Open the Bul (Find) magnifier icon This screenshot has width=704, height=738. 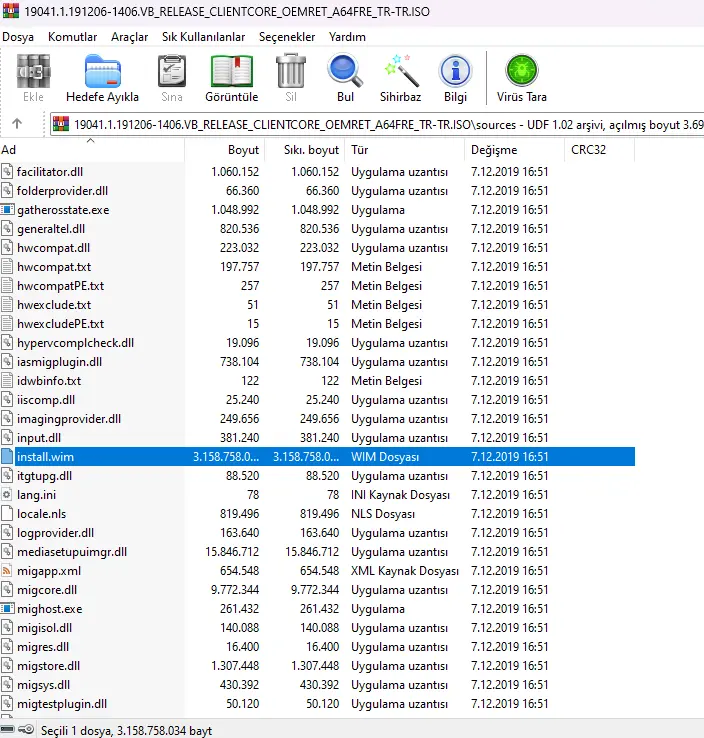(x=345, y=71)
